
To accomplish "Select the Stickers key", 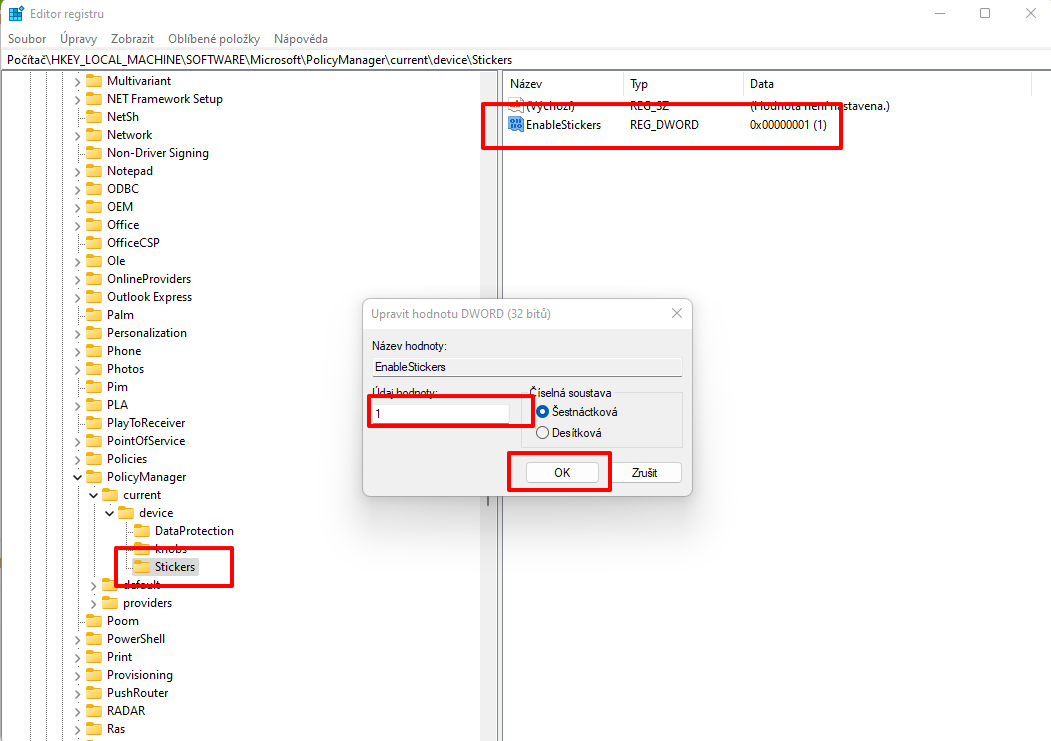I will pyautogui.click(x=175, y=567).
